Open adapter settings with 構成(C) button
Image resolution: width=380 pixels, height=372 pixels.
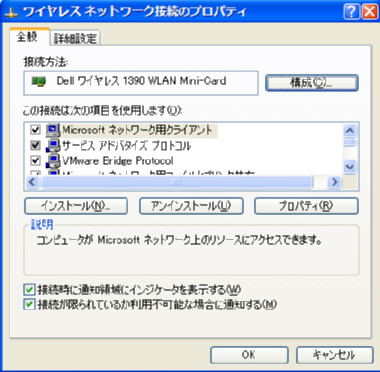point(312,83)
